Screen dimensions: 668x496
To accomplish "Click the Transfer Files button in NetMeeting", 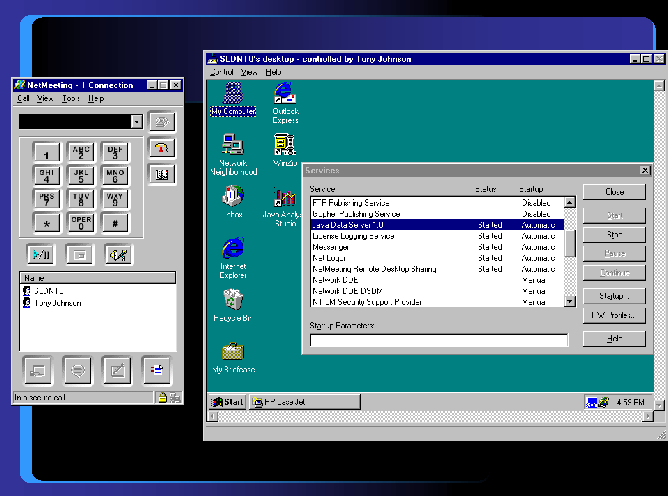I will point(154,370).
